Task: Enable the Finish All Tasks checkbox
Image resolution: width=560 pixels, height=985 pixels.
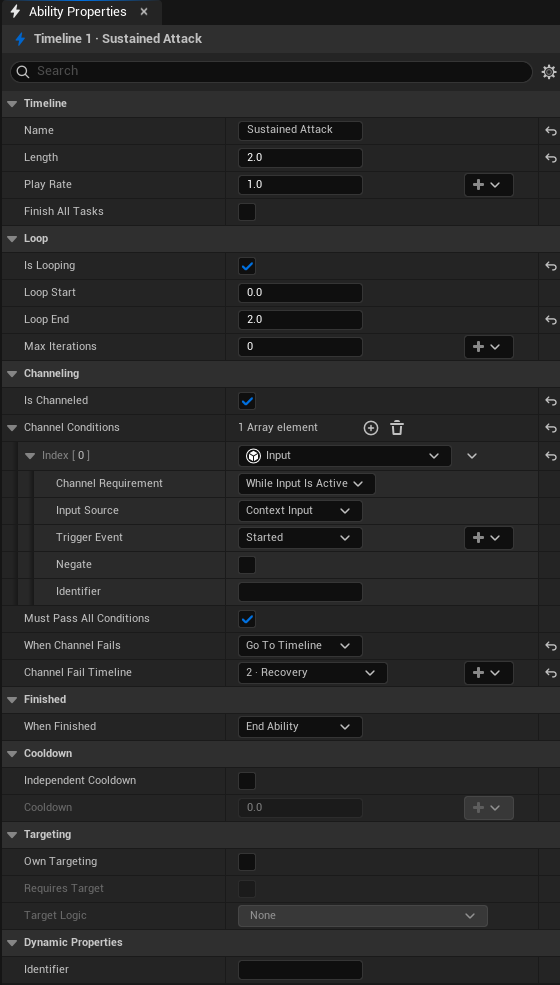Action: 247,212
